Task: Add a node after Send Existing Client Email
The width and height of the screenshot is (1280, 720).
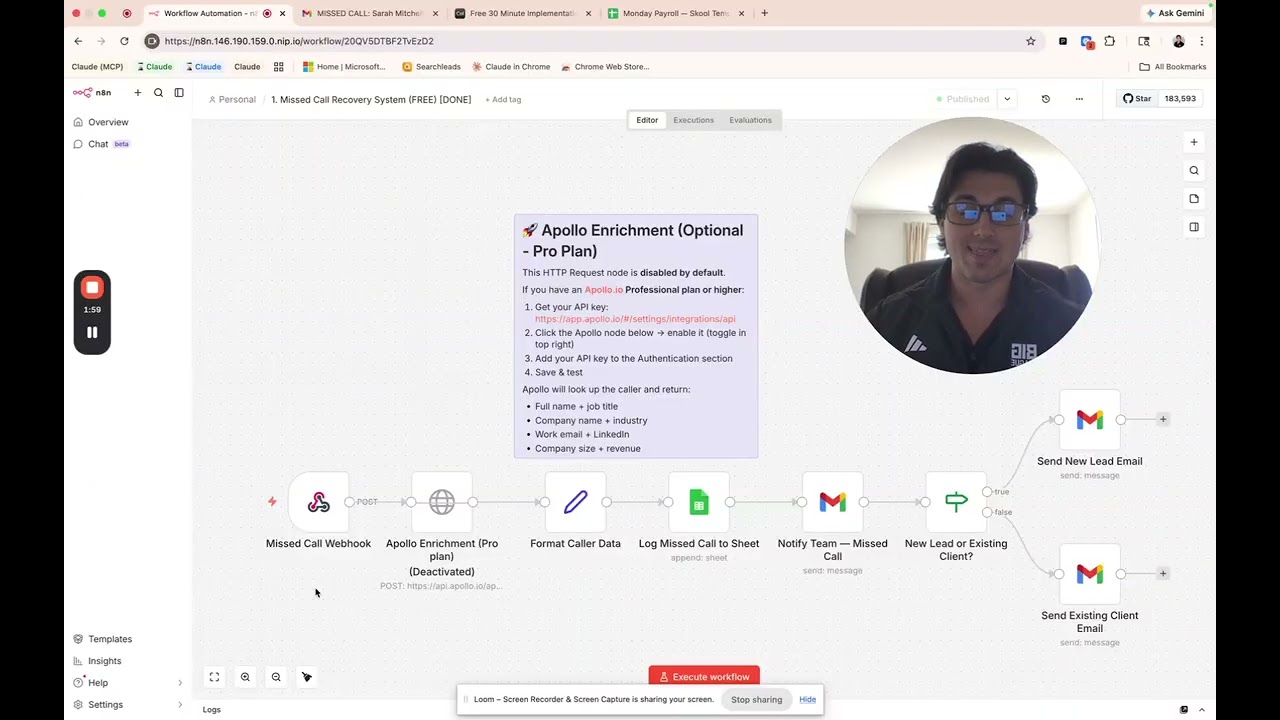Action: pyautogui.click(x=1163, y=574)
